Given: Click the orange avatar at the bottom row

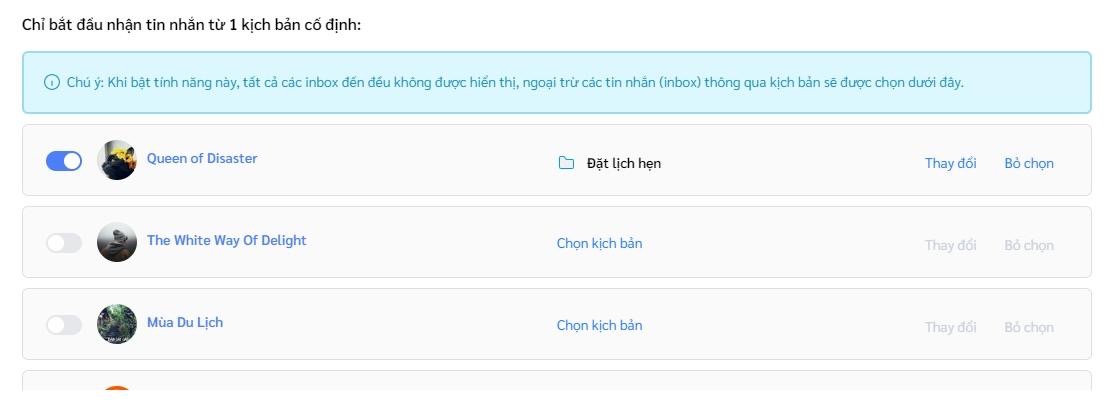Looking at the screenshot, I should [117, 388].
